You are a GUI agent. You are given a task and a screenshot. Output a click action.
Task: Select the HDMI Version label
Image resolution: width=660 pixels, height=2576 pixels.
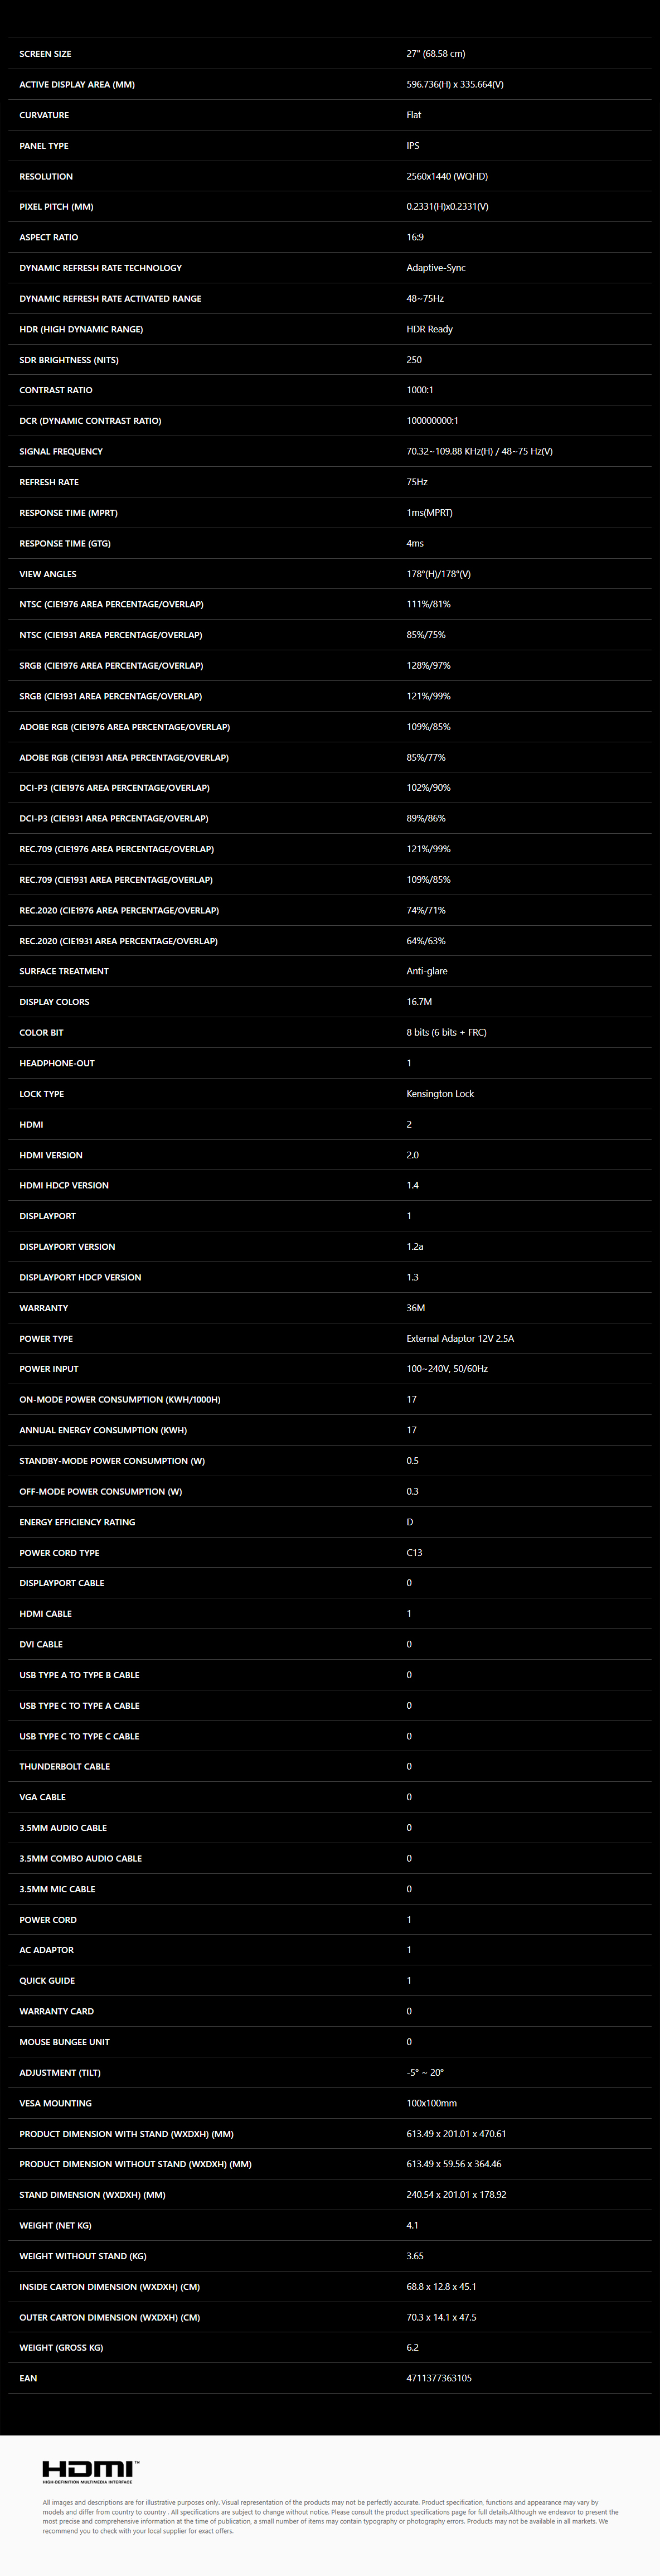pyautogui.click(x=51, y=1155)
